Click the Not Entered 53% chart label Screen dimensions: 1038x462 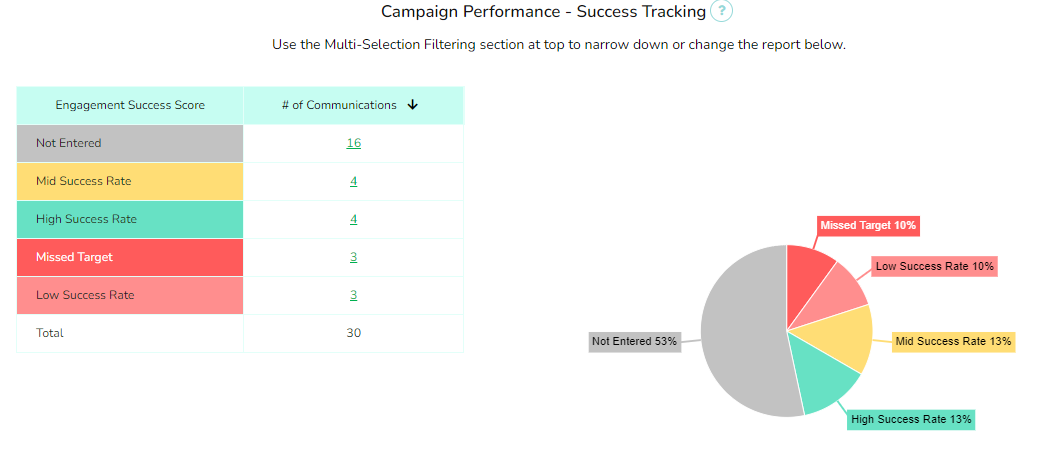point(635,342)
